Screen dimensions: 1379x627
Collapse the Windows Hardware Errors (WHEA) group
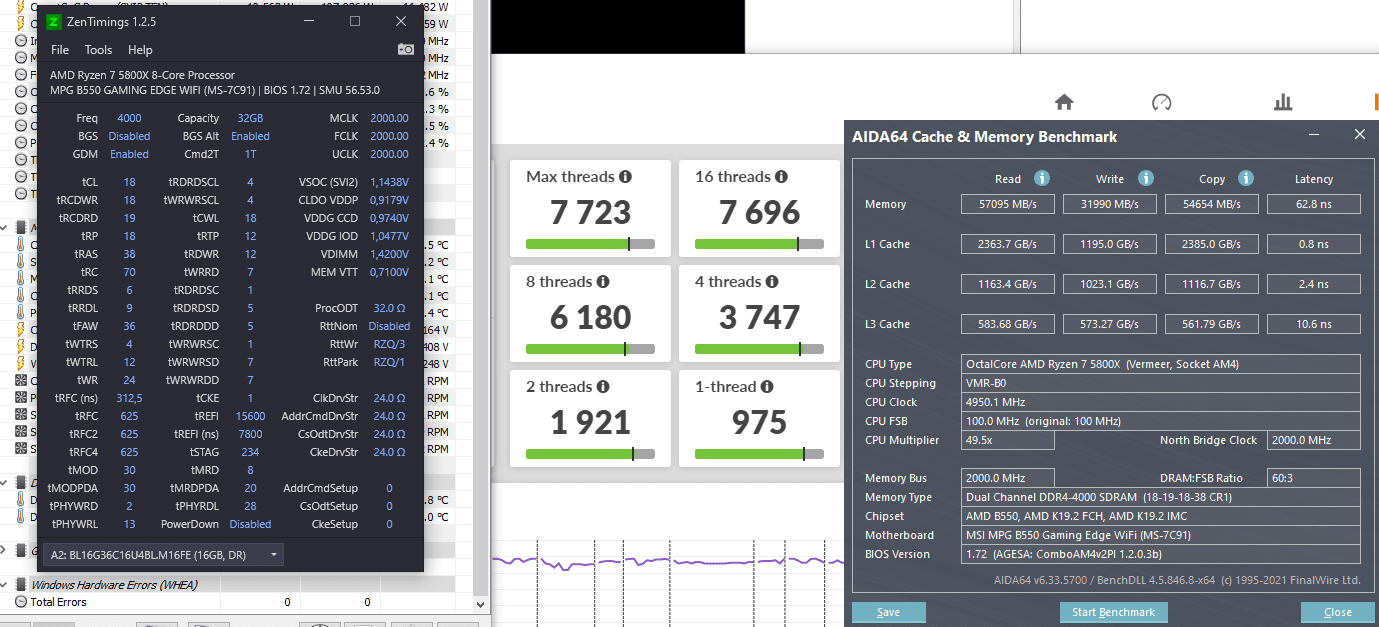5,584
